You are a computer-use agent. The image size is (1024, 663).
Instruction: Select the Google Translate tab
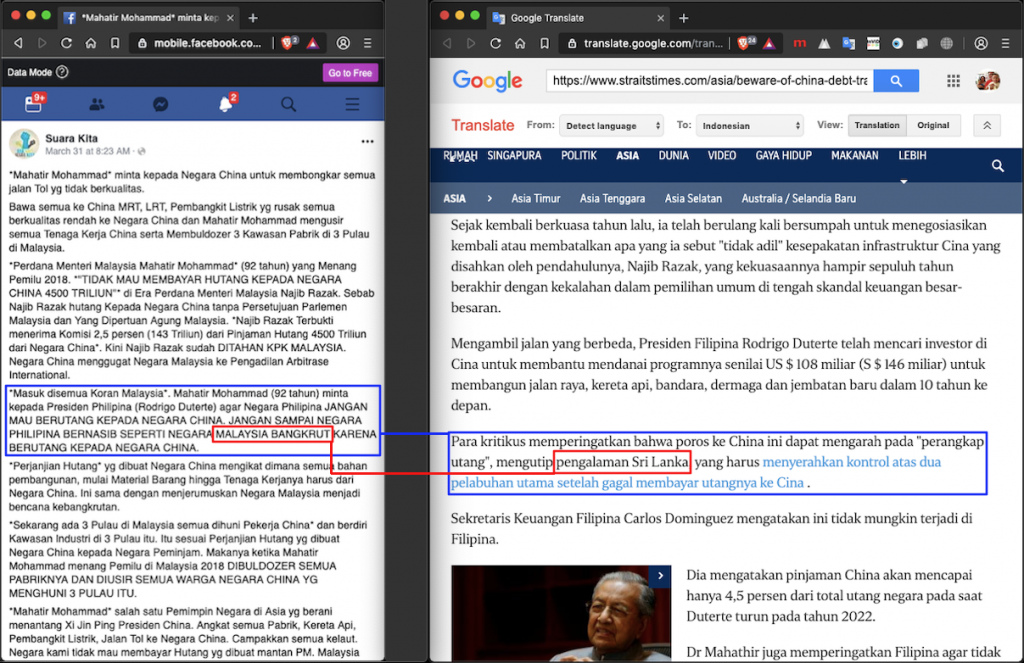point(579,18)
